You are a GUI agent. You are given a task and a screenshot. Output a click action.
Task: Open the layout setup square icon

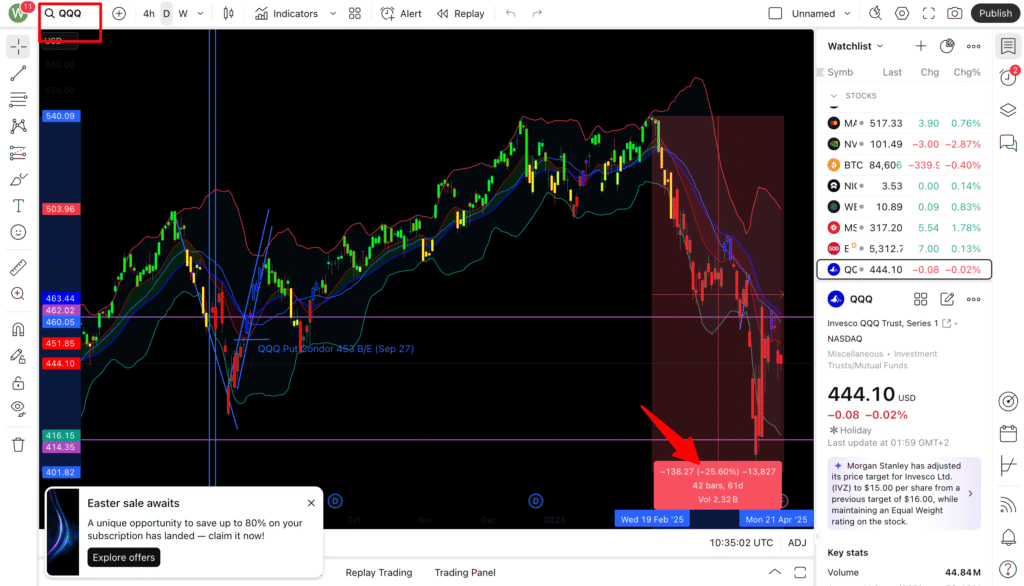[x=775, y=14]
